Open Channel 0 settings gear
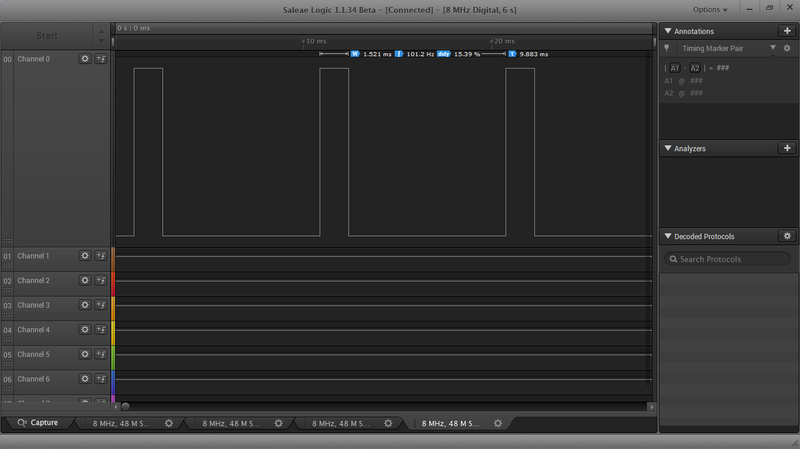 85,59
